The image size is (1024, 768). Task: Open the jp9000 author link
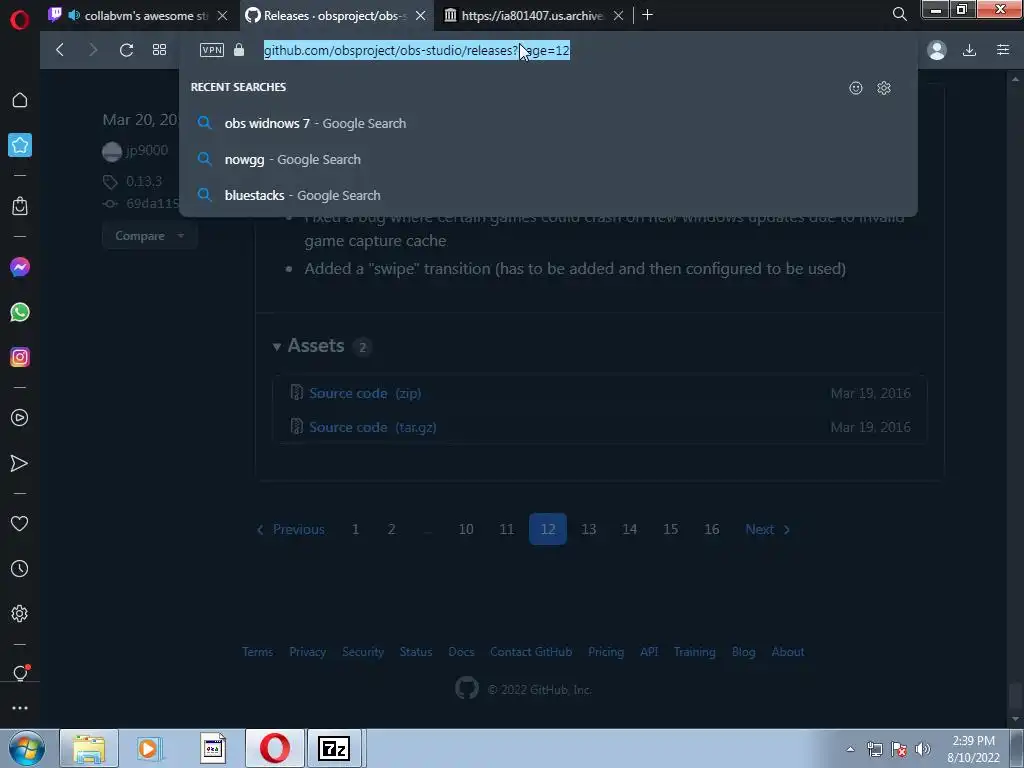coord(147,150)
